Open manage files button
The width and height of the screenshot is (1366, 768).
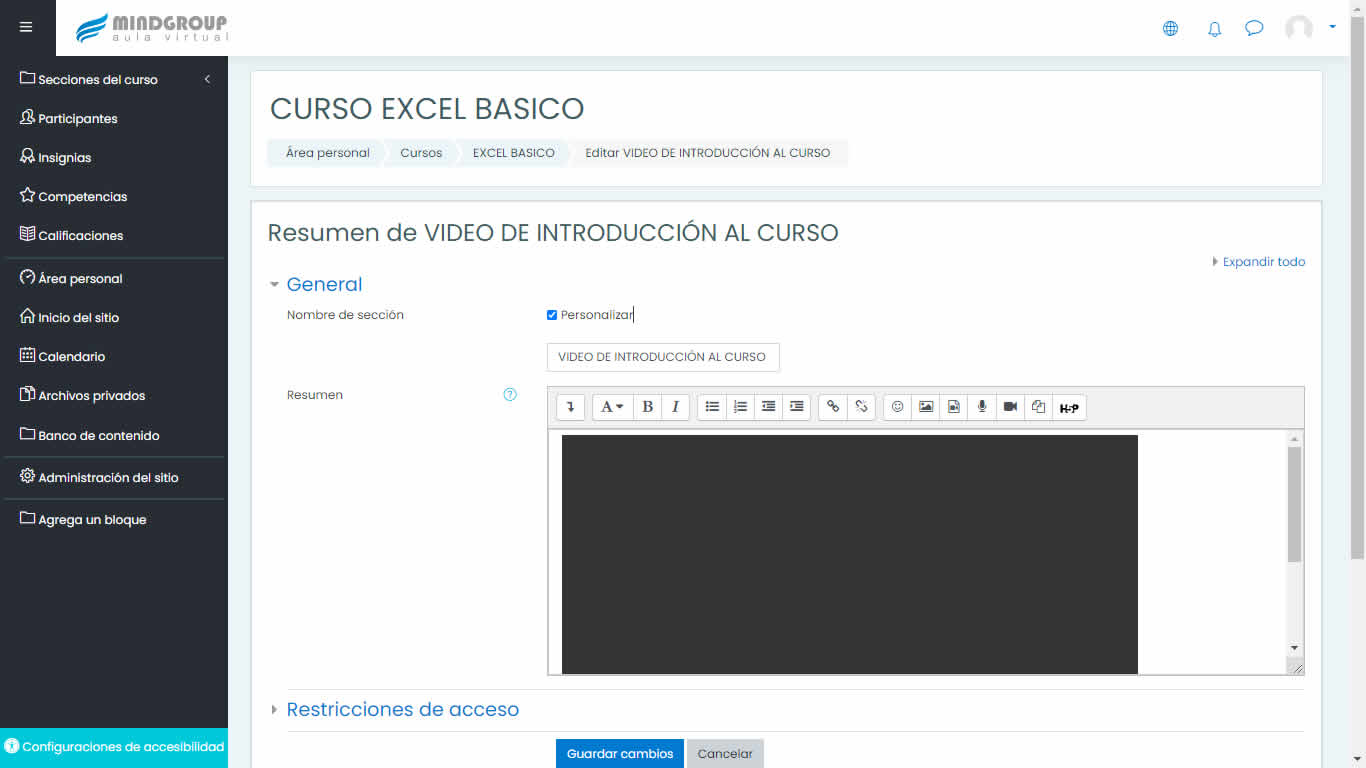pyautogui.click(x=1038, y=407)
